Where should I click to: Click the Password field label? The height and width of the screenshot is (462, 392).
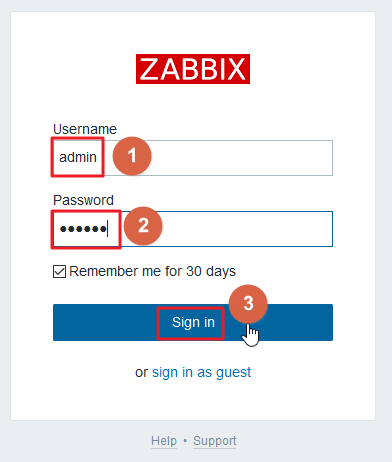(83, 200)
